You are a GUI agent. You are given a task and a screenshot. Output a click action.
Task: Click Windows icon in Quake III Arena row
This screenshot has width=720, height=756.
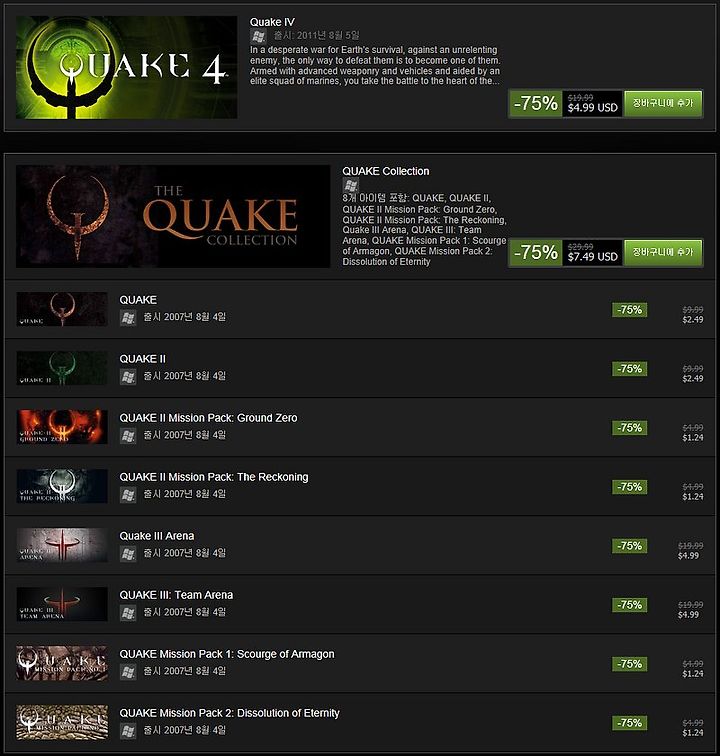point(128,554)
